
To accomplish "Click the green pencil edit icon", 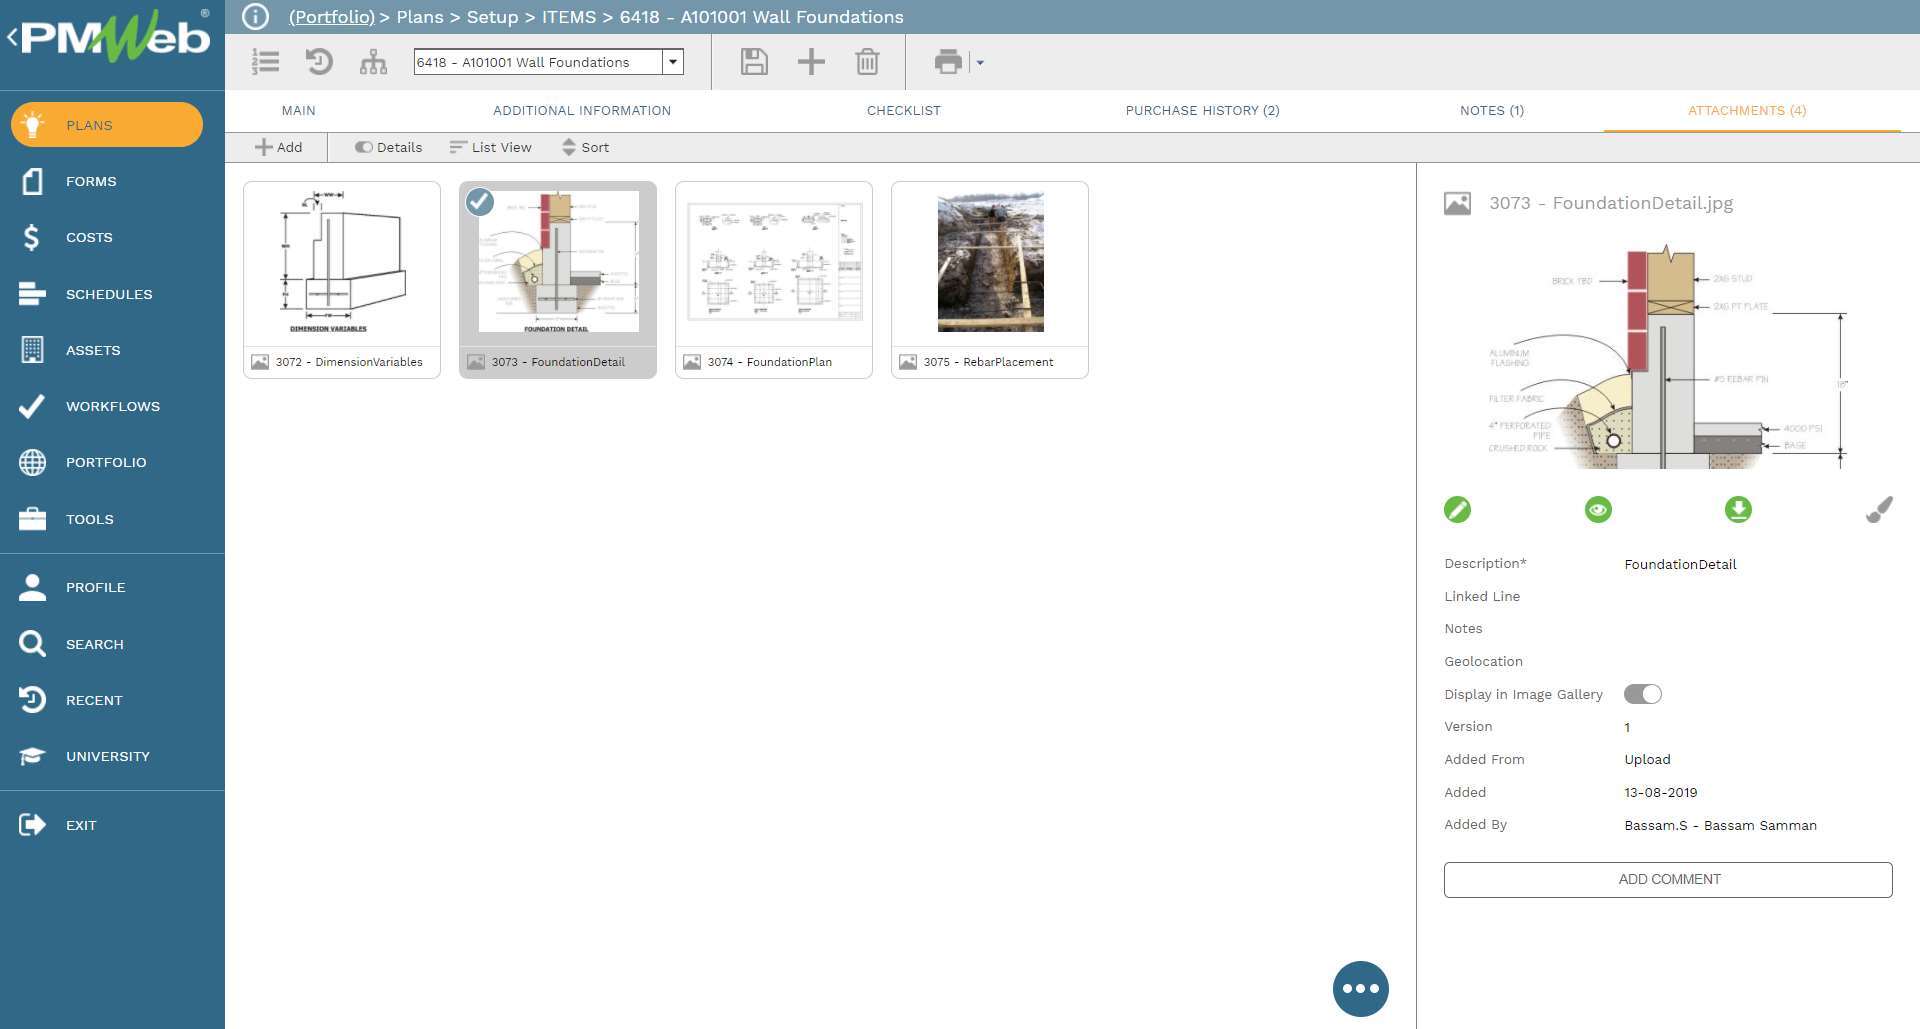I will pyautogui.click(x=1457, y=510).
